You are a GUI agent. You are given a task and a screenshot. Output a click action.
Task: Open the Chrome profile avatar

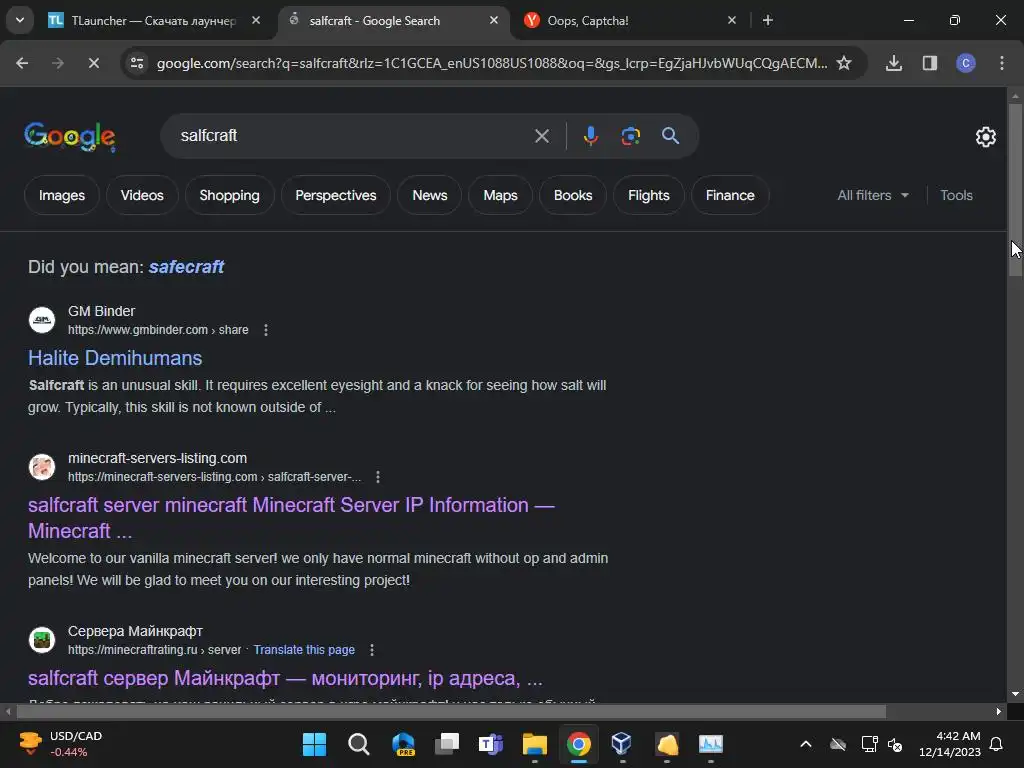[x=966, y=63]
